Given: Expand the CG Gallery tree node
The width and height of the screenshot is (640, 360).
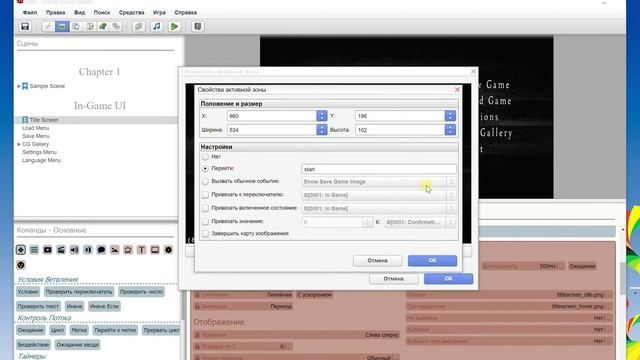Looking at the screenshot, I should coord(19,144).
